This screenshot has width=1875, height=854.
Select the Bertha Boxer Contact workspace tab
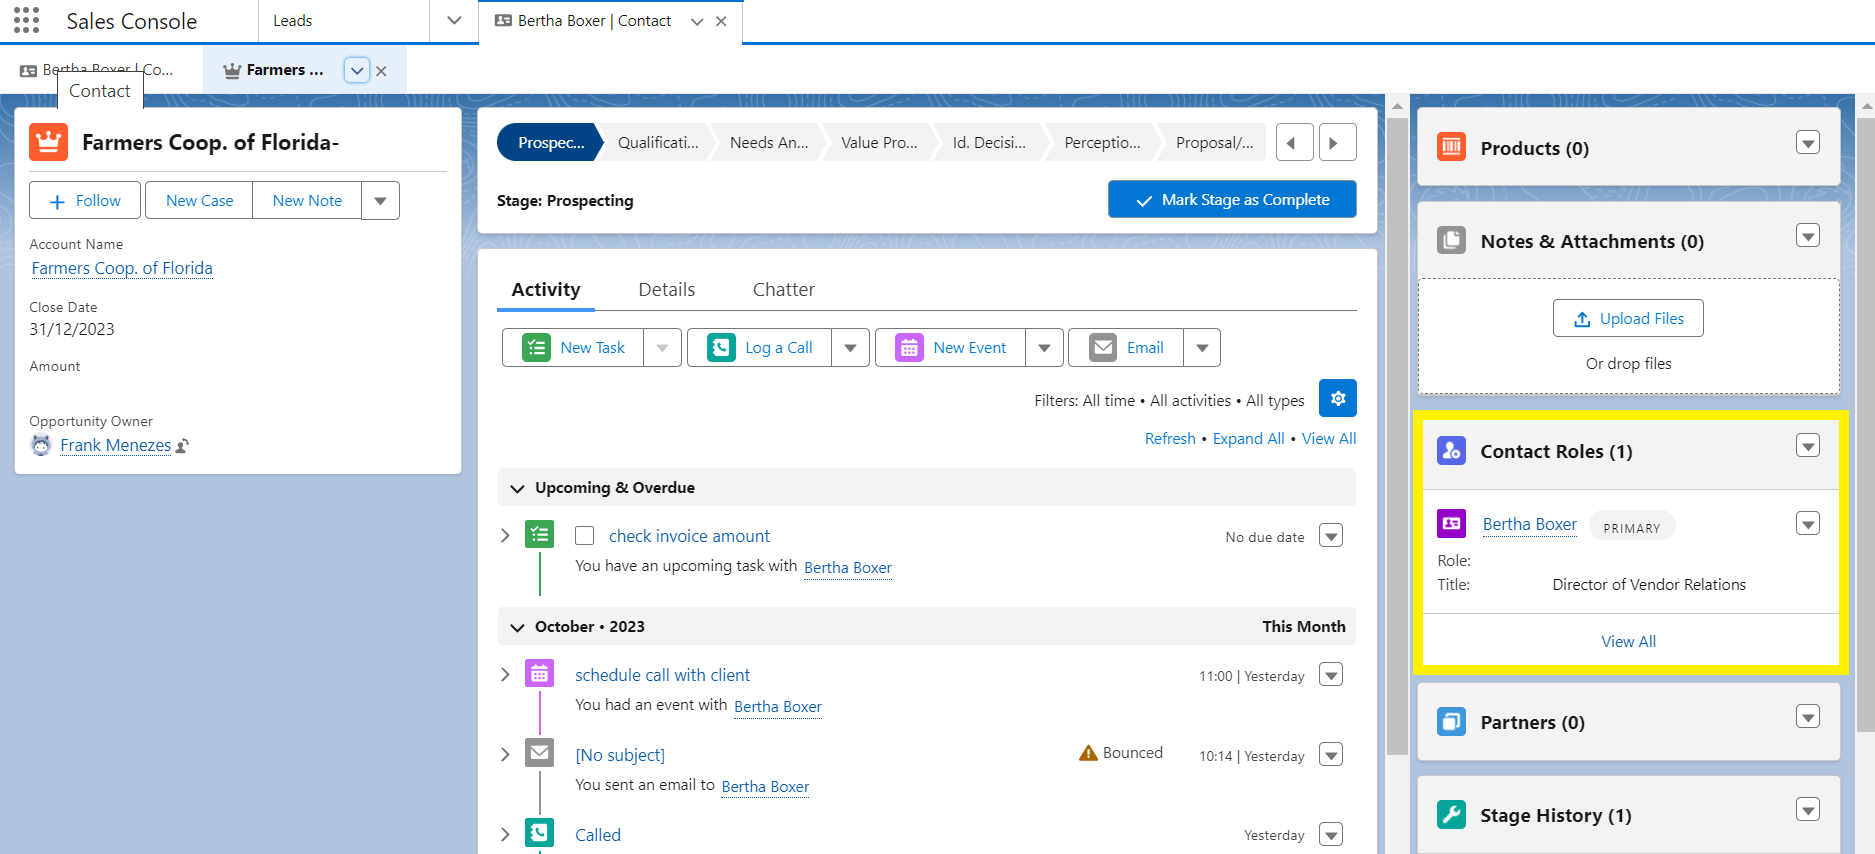click(x=594, y=20)
